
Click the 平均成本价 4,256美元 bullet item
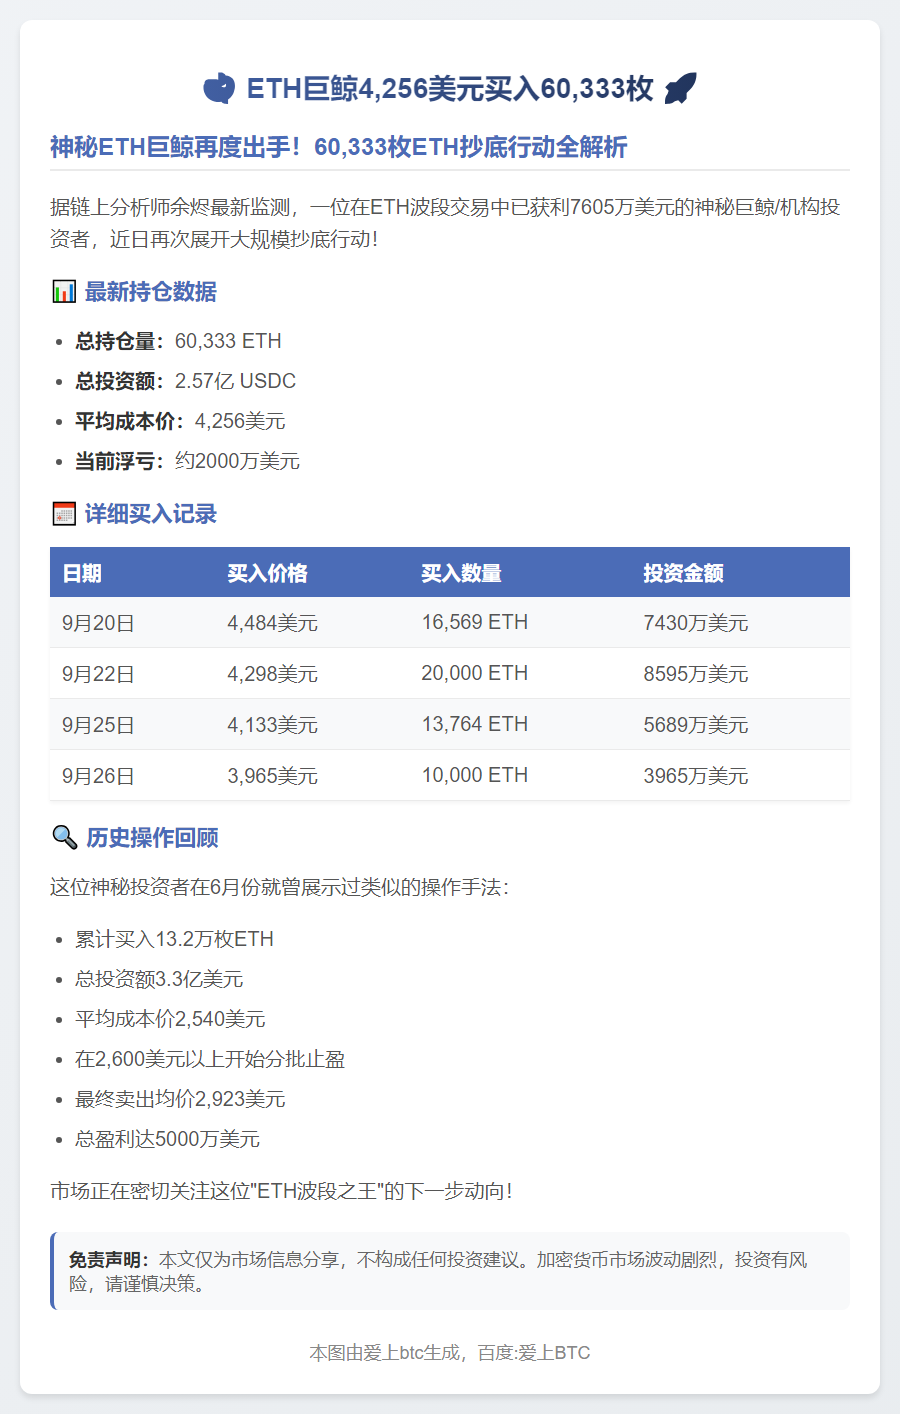[x=180, y=421]
